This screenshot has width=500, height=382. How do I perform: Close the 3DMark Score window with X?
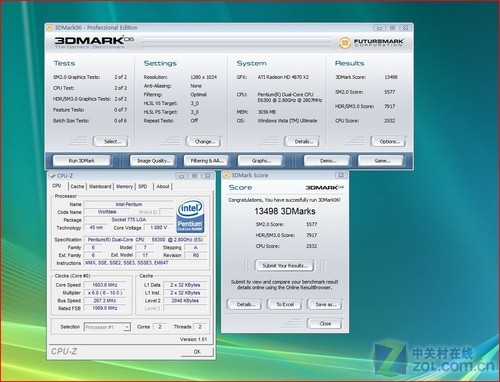click(x=341, y=175)
